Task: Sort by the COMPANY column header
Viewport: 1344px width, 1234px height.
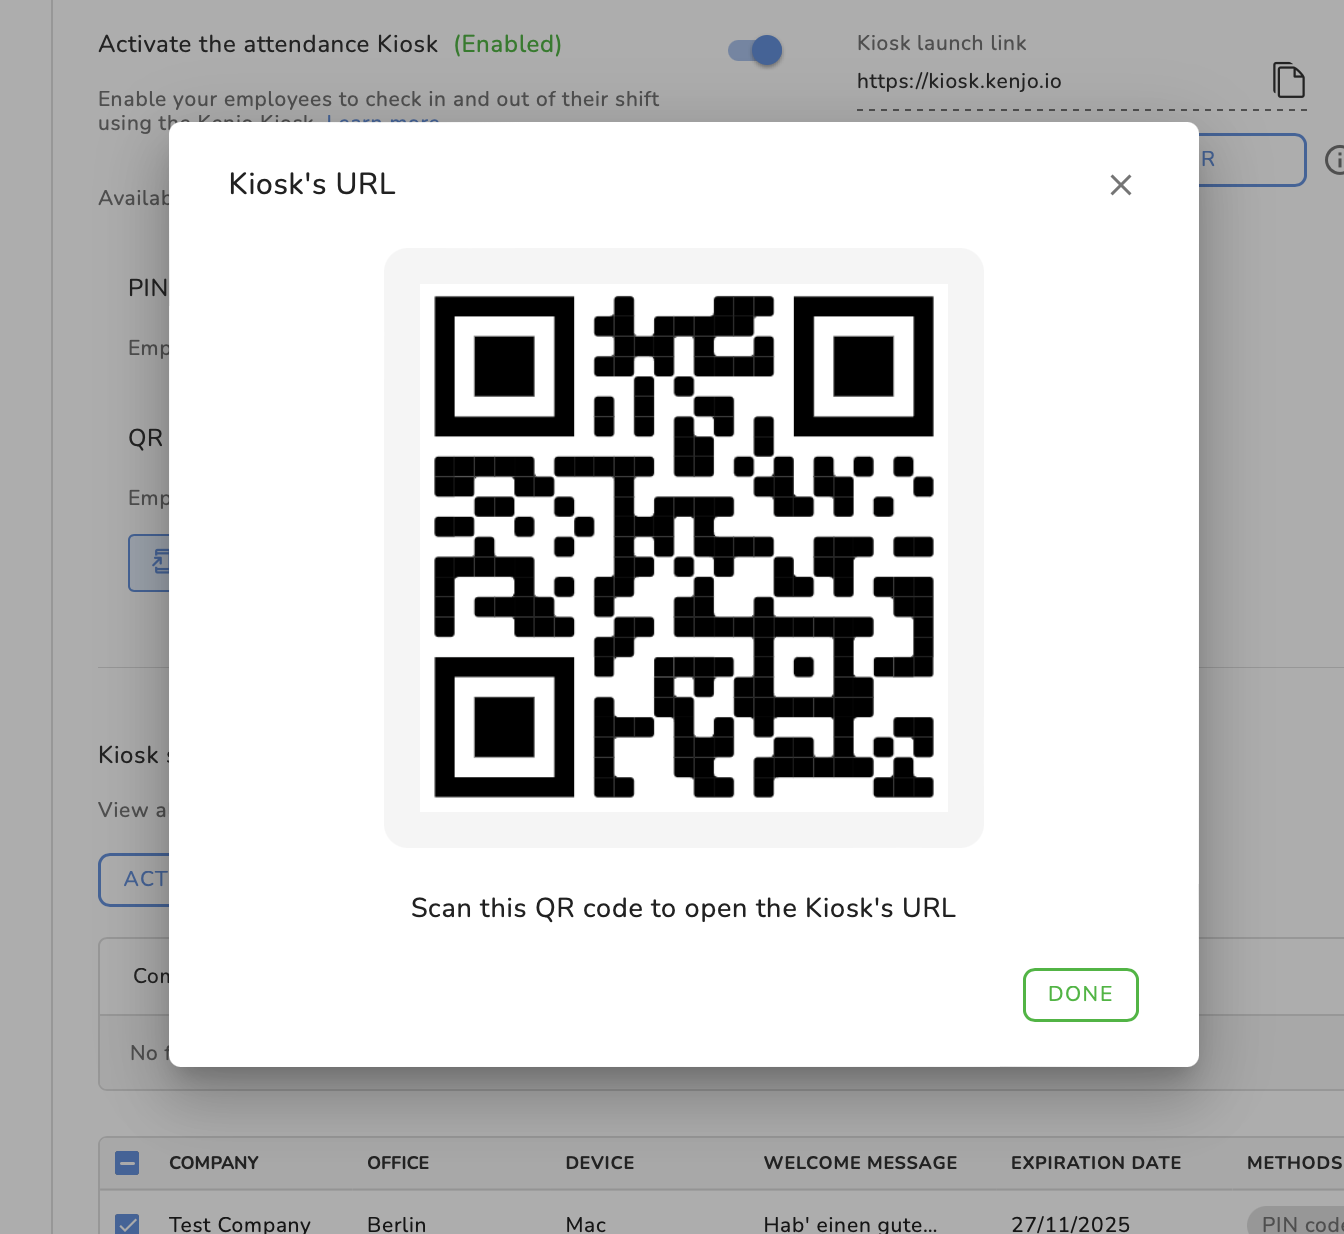Action: point(214,1163)
